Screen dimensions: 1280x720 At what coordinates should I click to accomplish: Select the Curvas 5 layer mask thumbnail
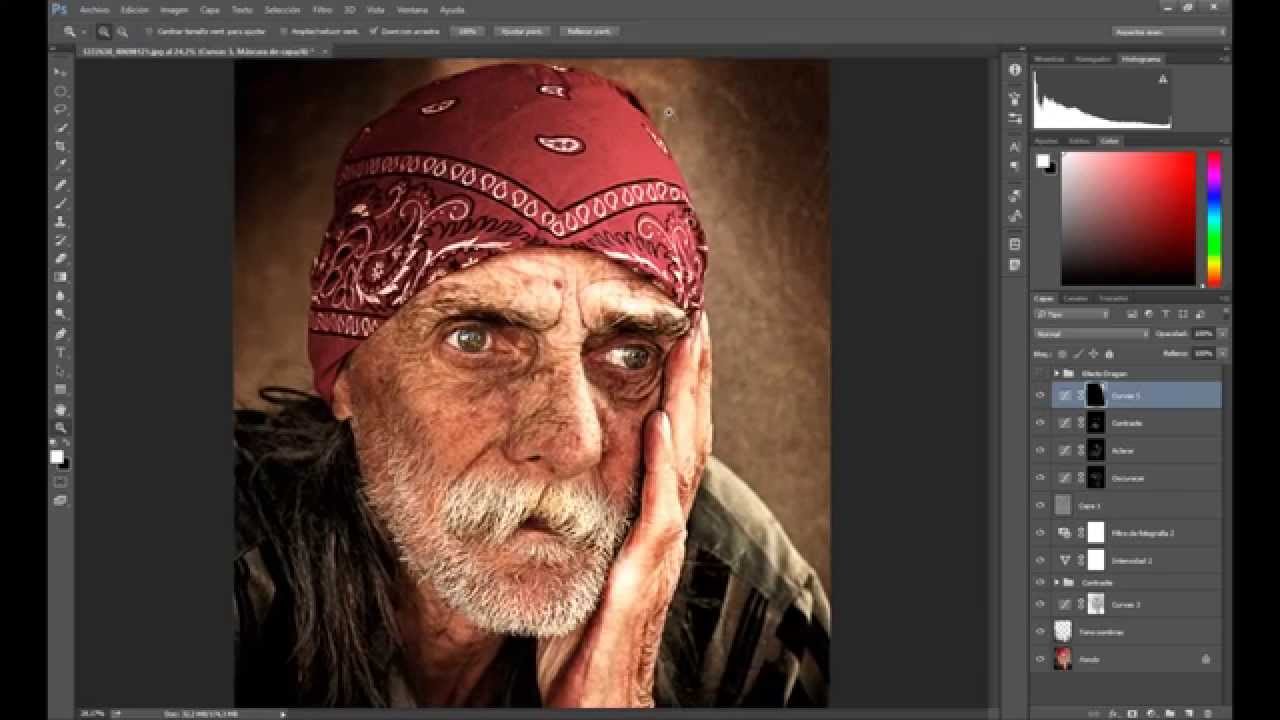click(x=1095, y=394)
